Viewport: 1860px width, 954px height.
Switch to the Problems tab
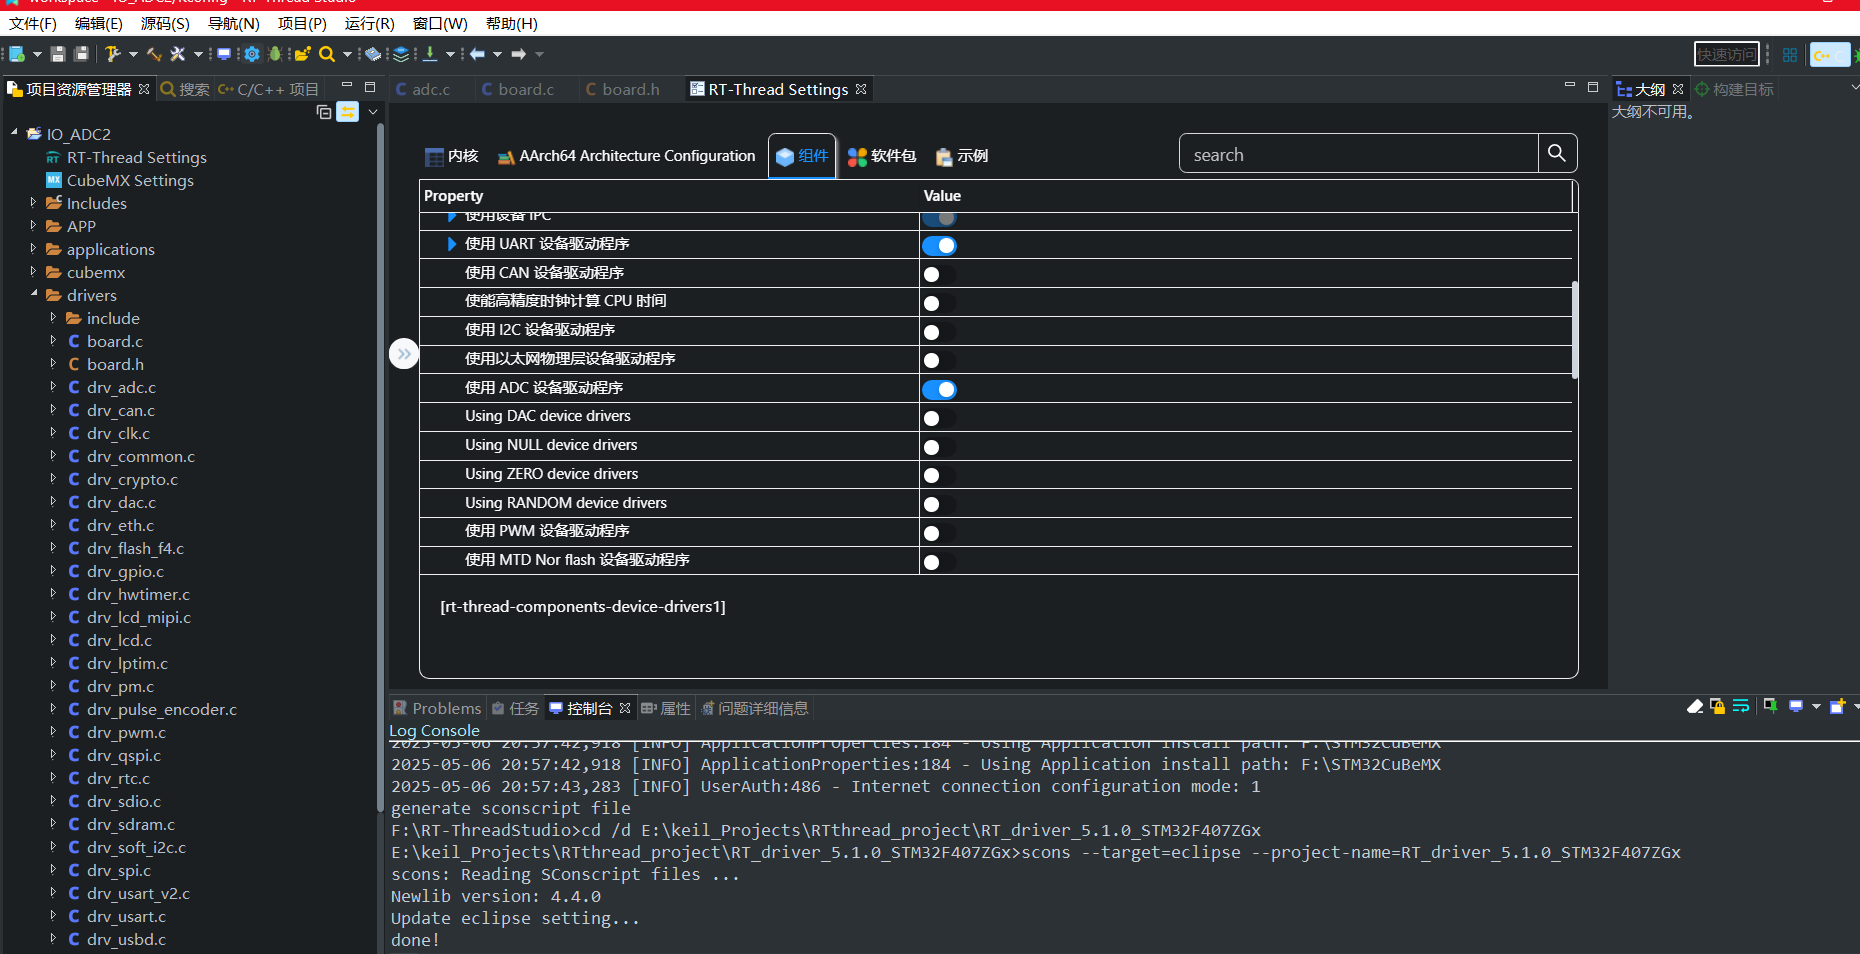437,708
